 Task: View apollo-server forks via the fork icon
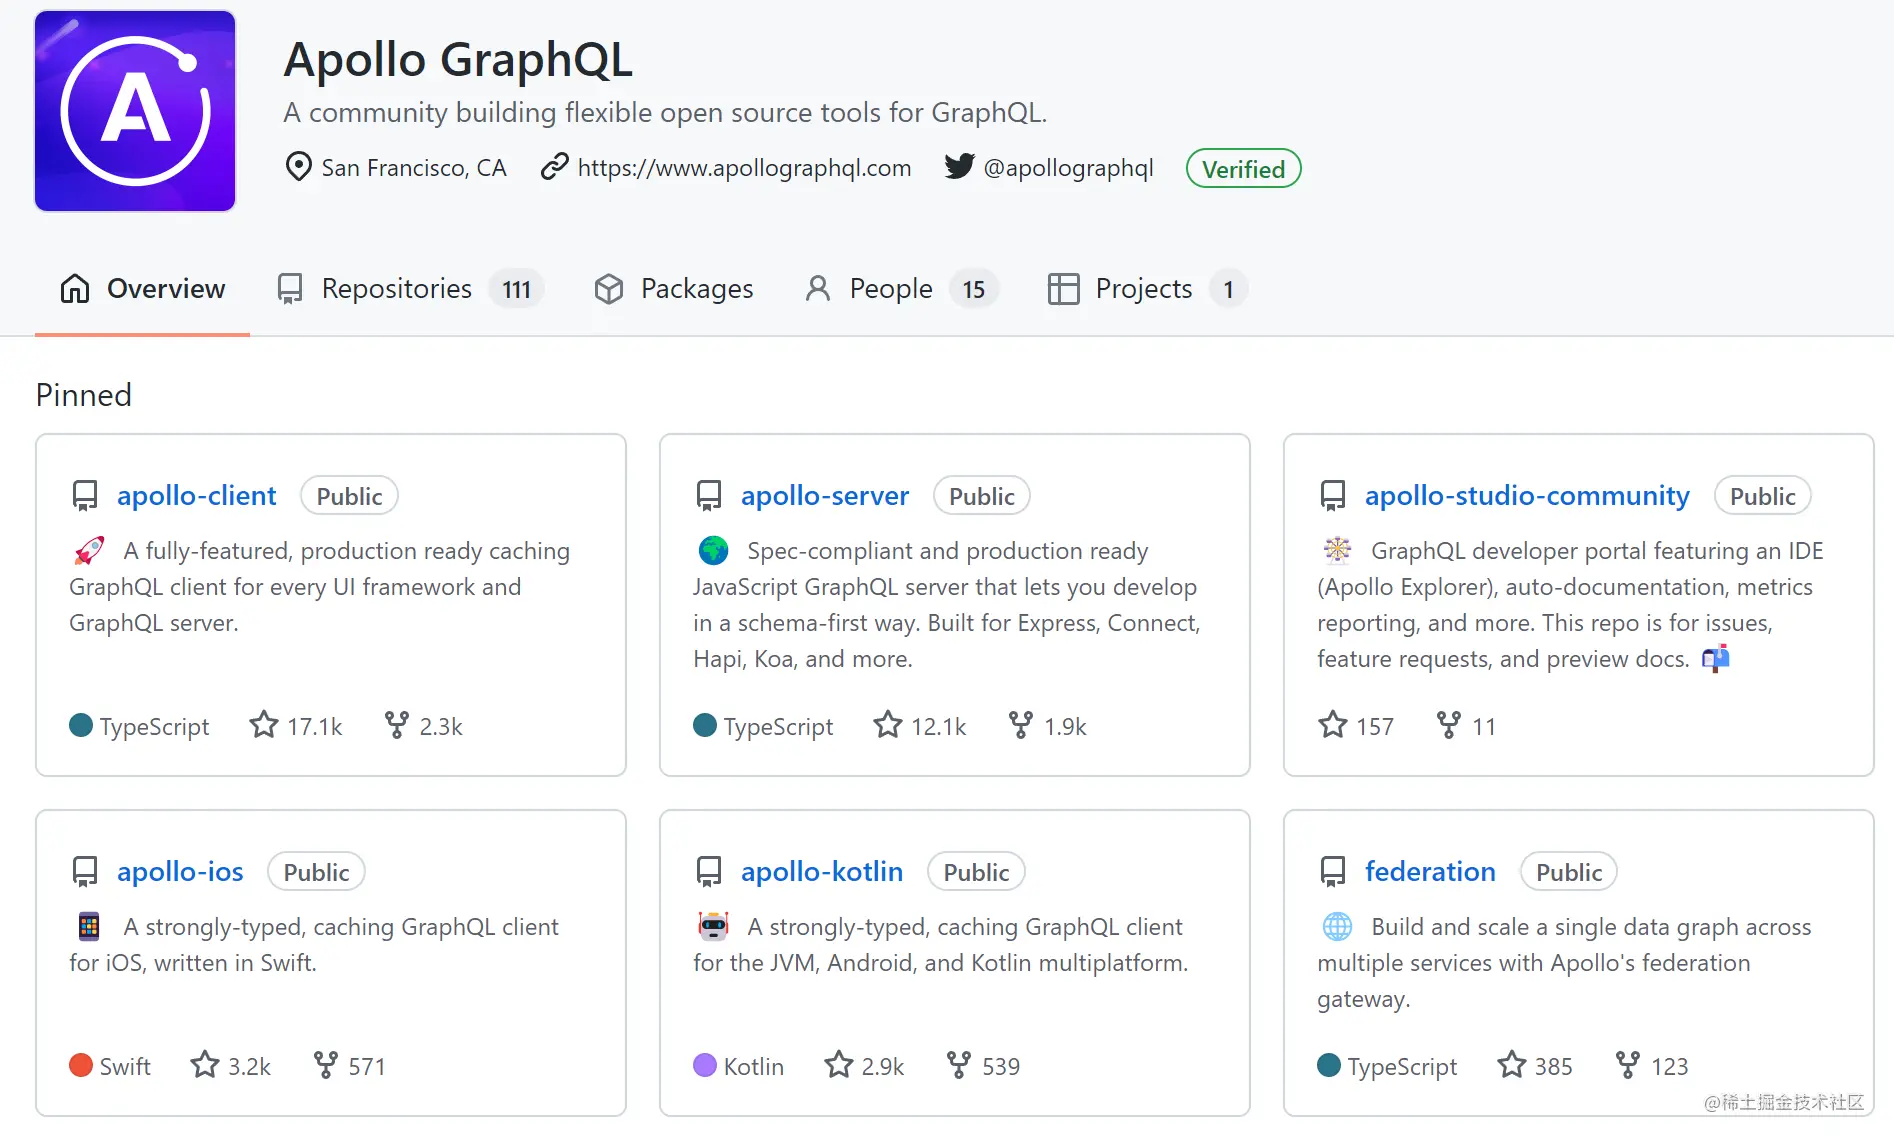point(1021,725)
